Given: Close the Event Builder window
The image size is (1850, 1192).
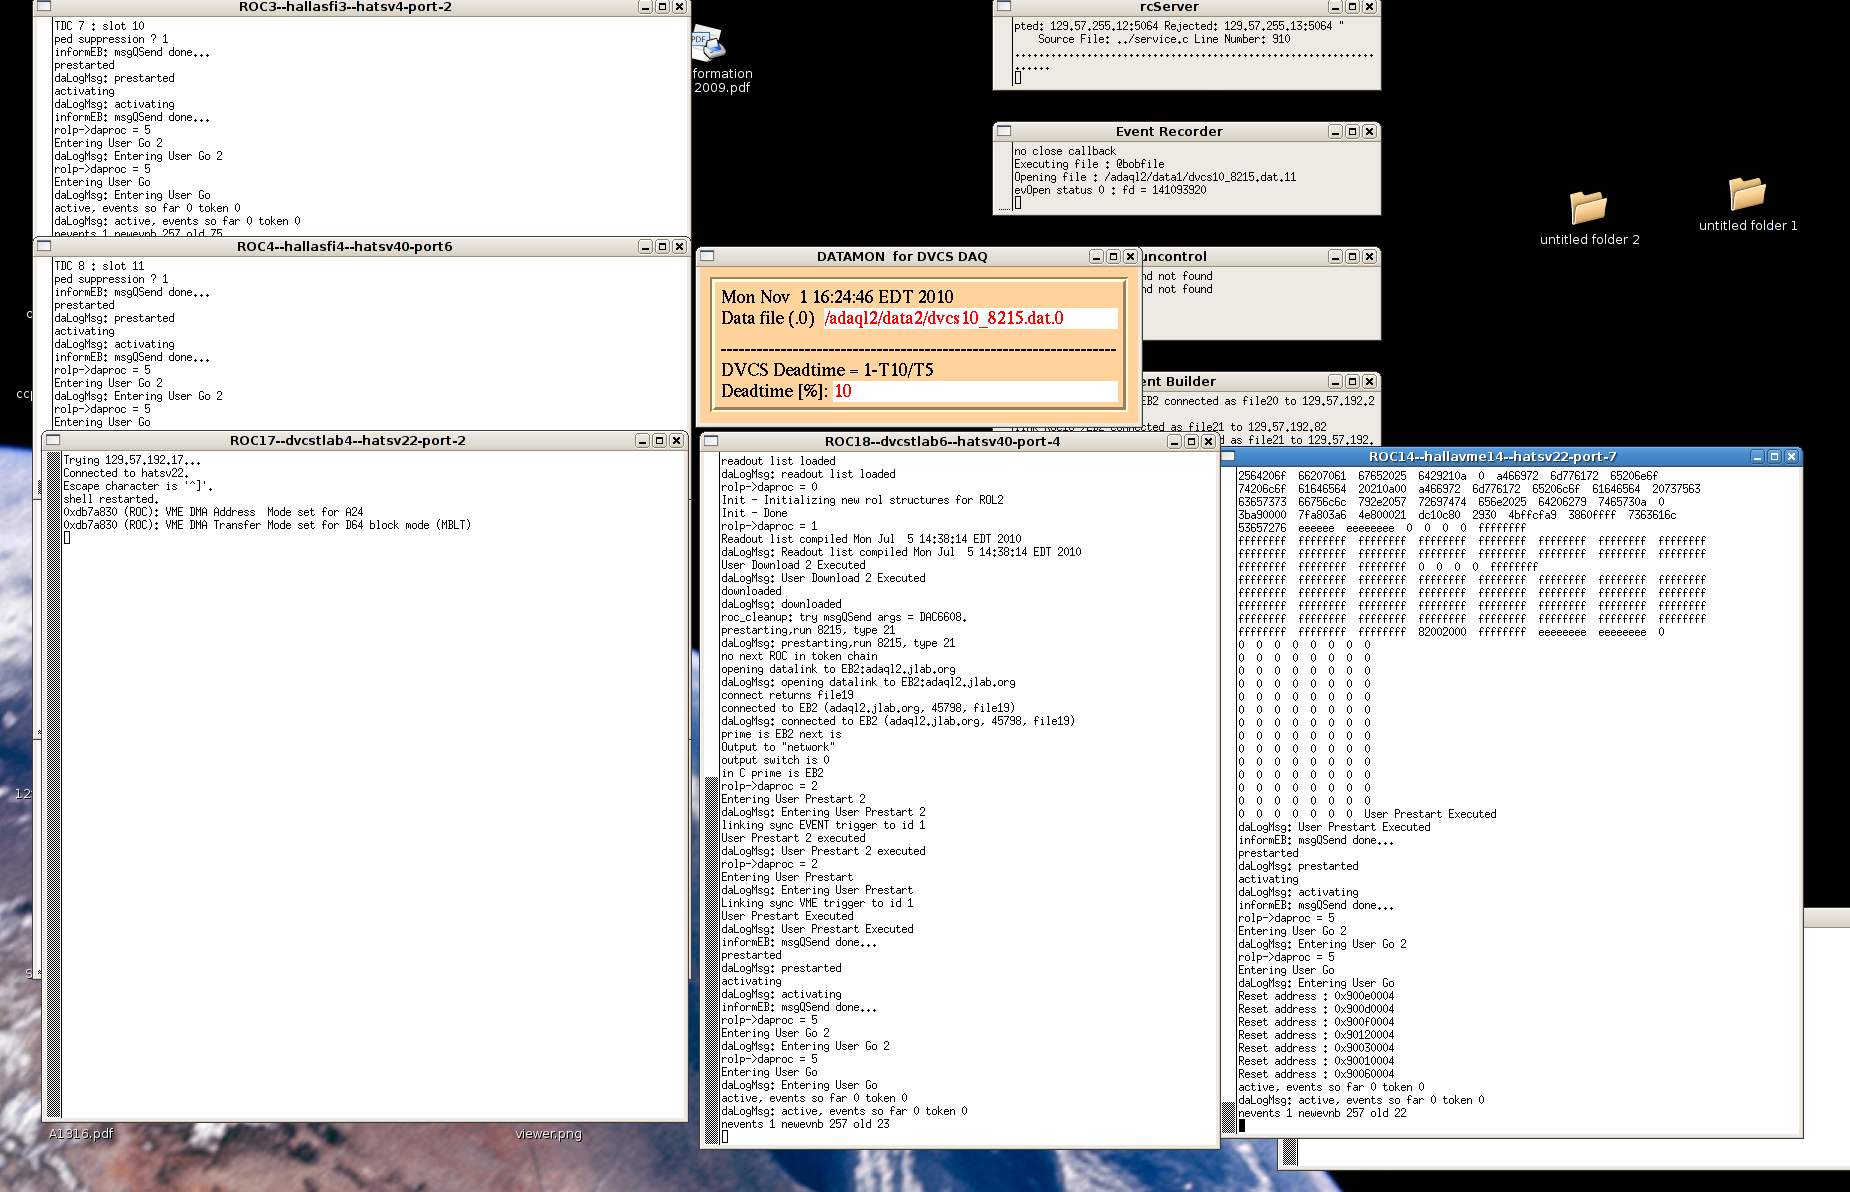Looking at the screenshot, I should tap(1369, 381).
